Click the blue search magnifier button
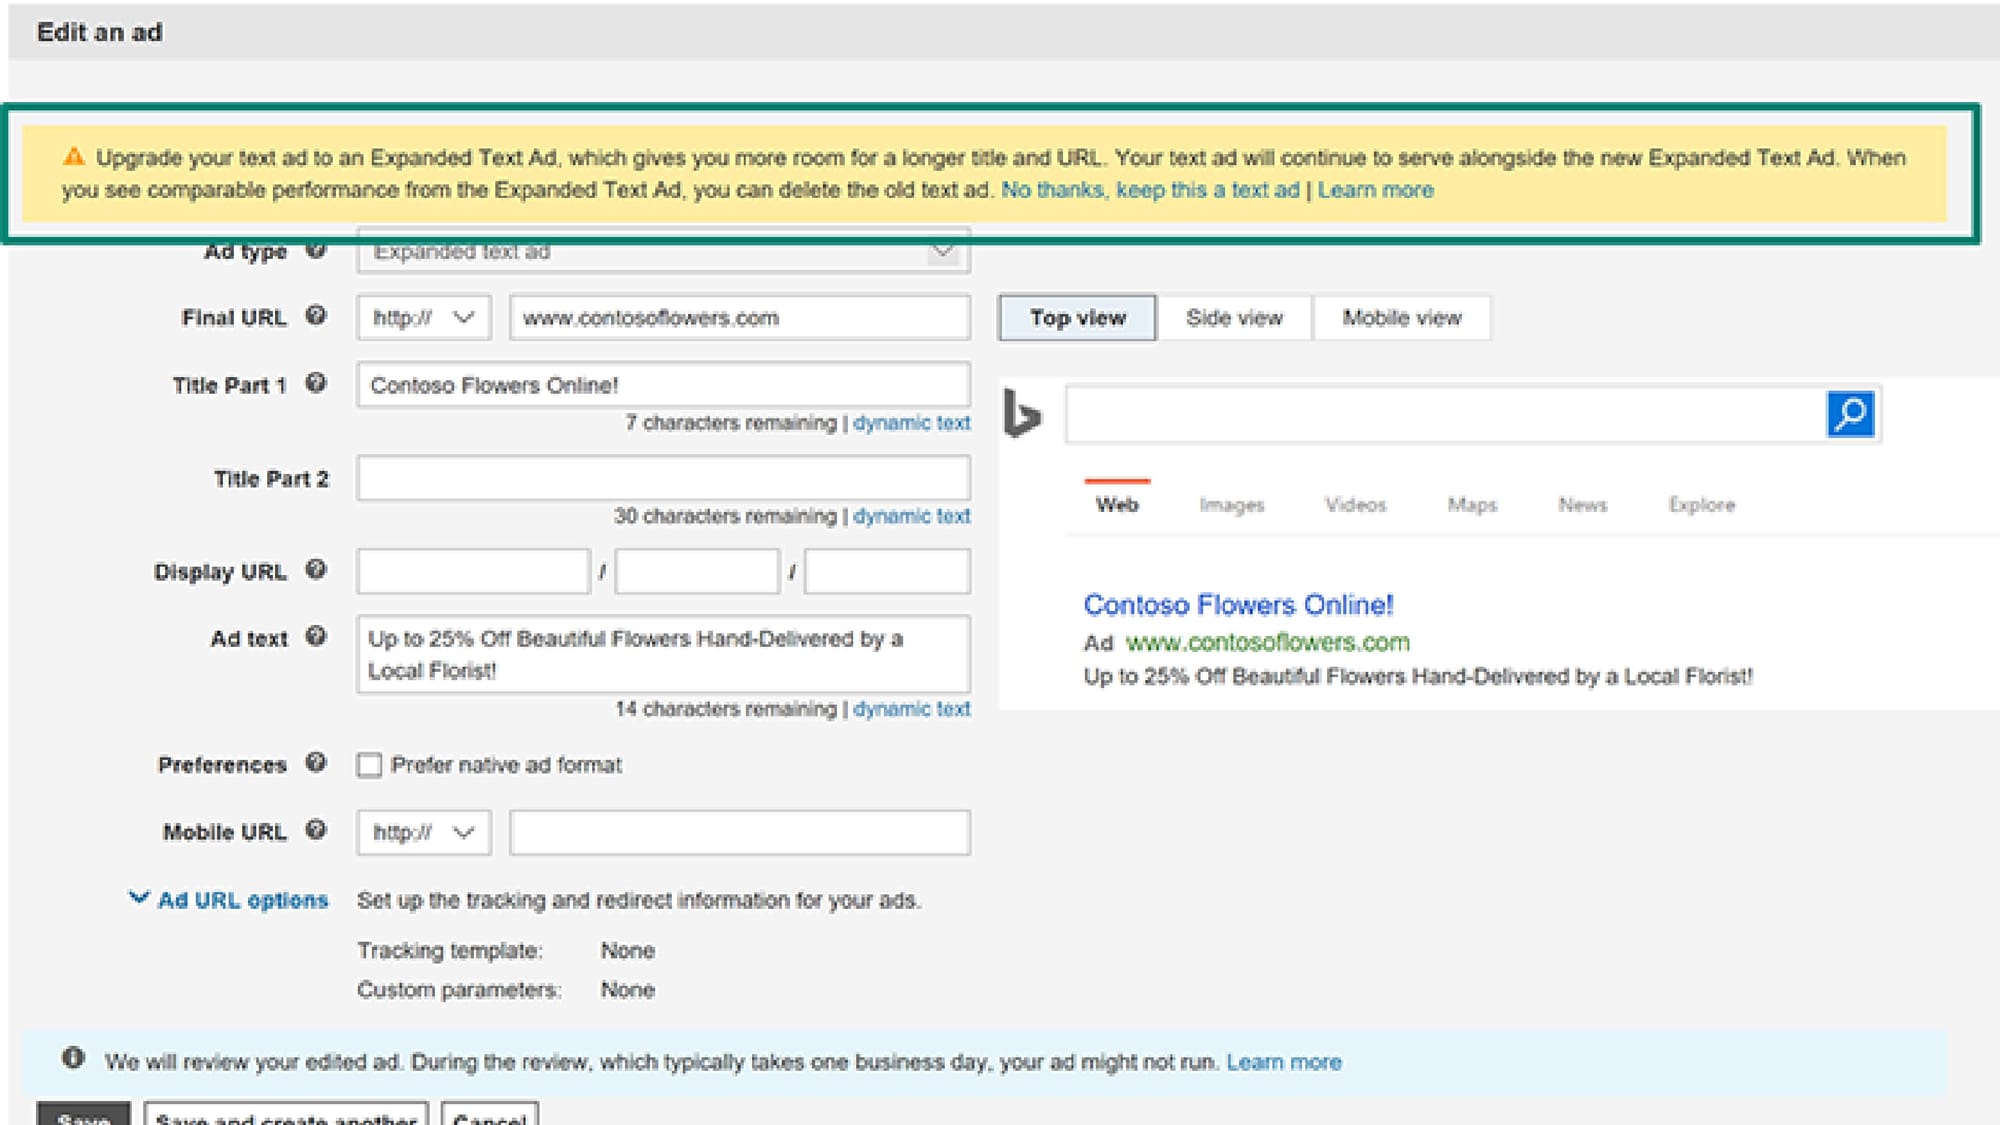The width and height of the screenshot is (2000, 1125). click(1850, 414)
